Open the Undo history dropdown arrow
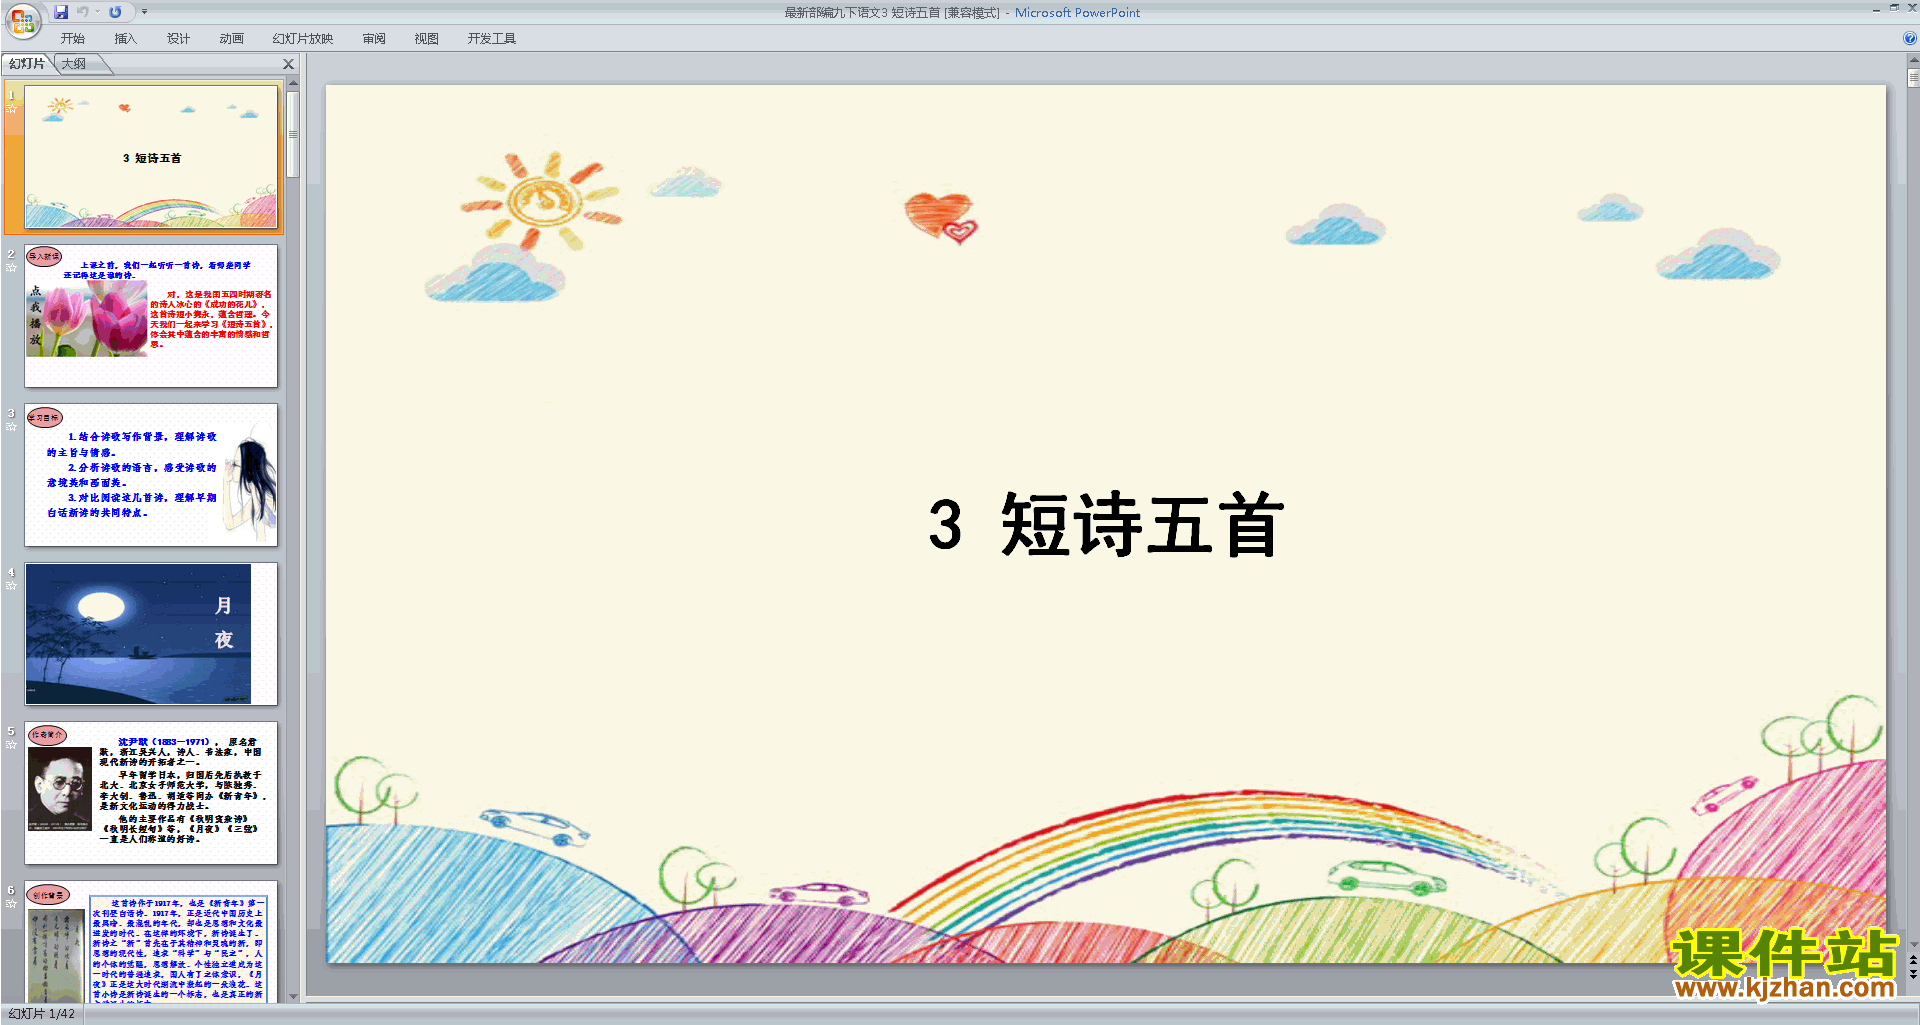This screenshot has width=1920, height=1025. point(98,12)
